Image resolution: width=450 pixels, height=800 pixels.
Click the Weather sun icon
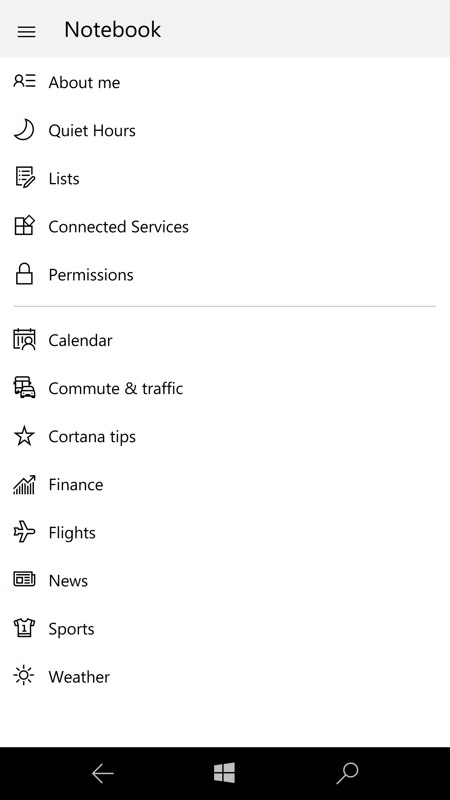pos(23,676)
